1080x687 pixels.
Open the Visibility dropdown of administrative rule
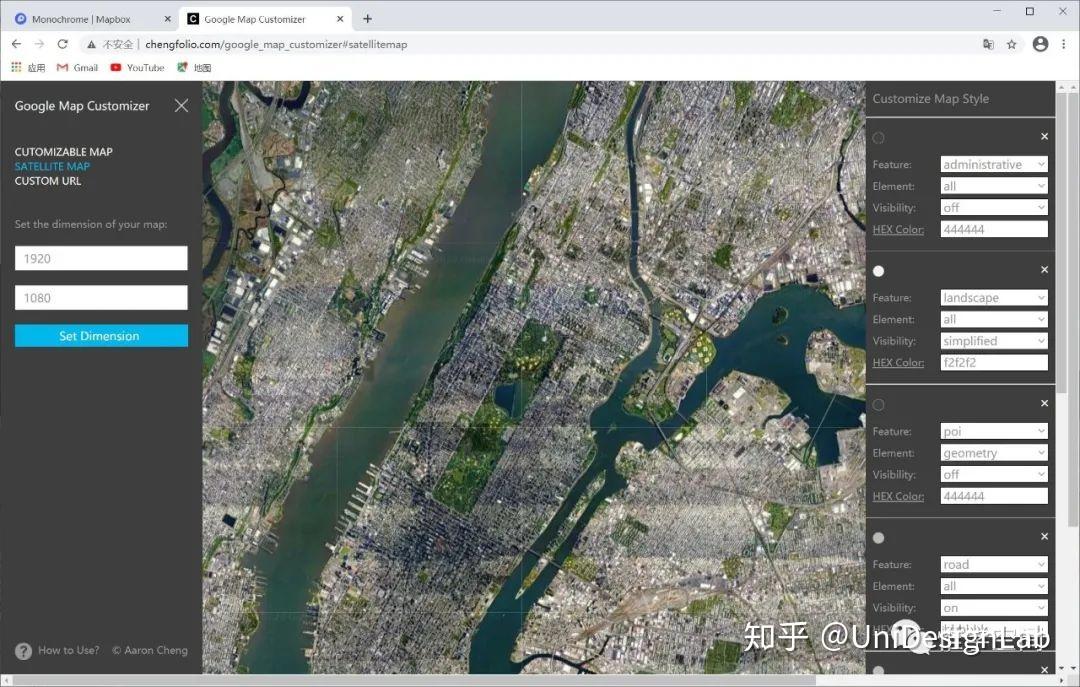click(x=994, y=207)
